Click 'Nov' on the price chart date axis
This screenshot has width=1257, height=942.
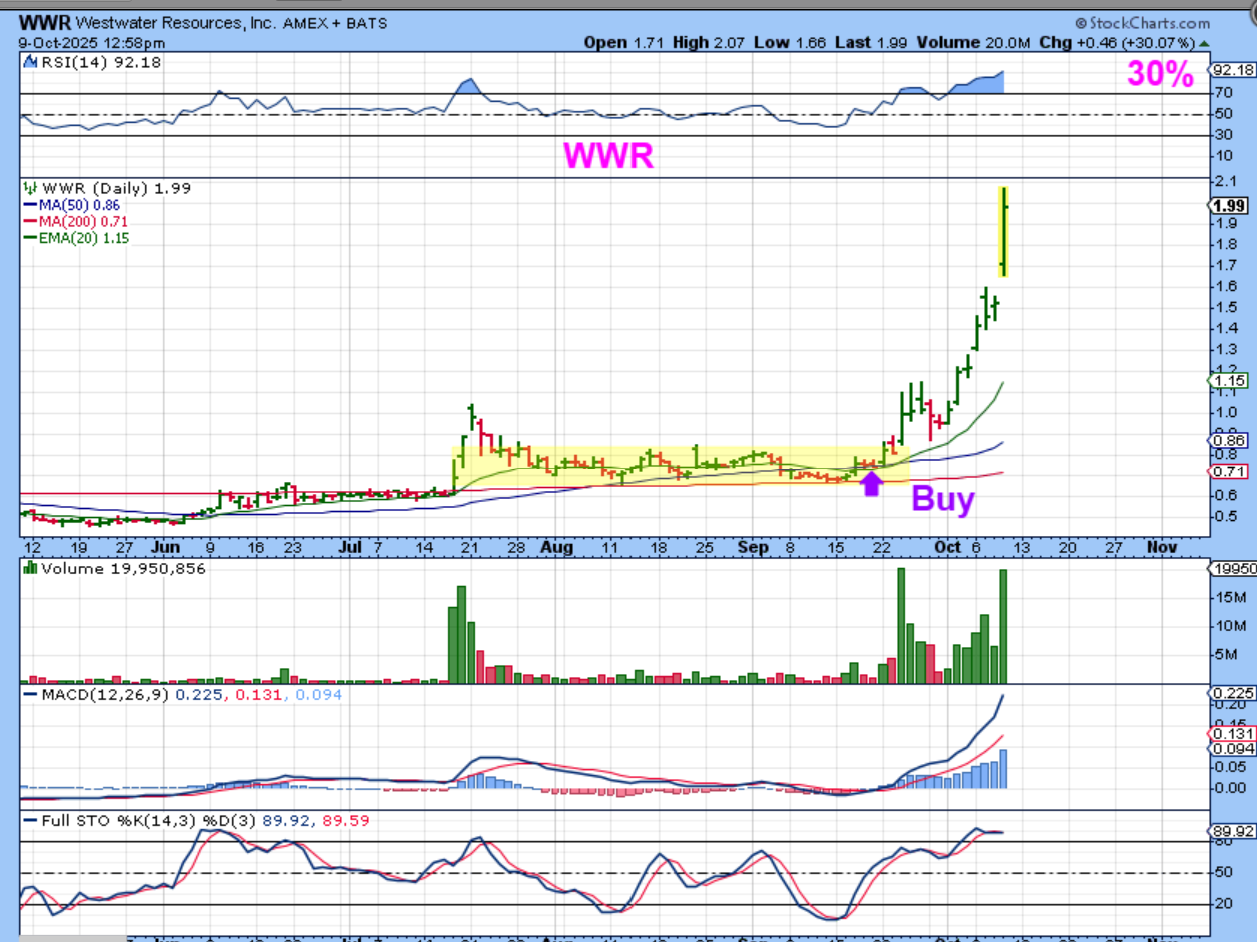click(1160, 548)
